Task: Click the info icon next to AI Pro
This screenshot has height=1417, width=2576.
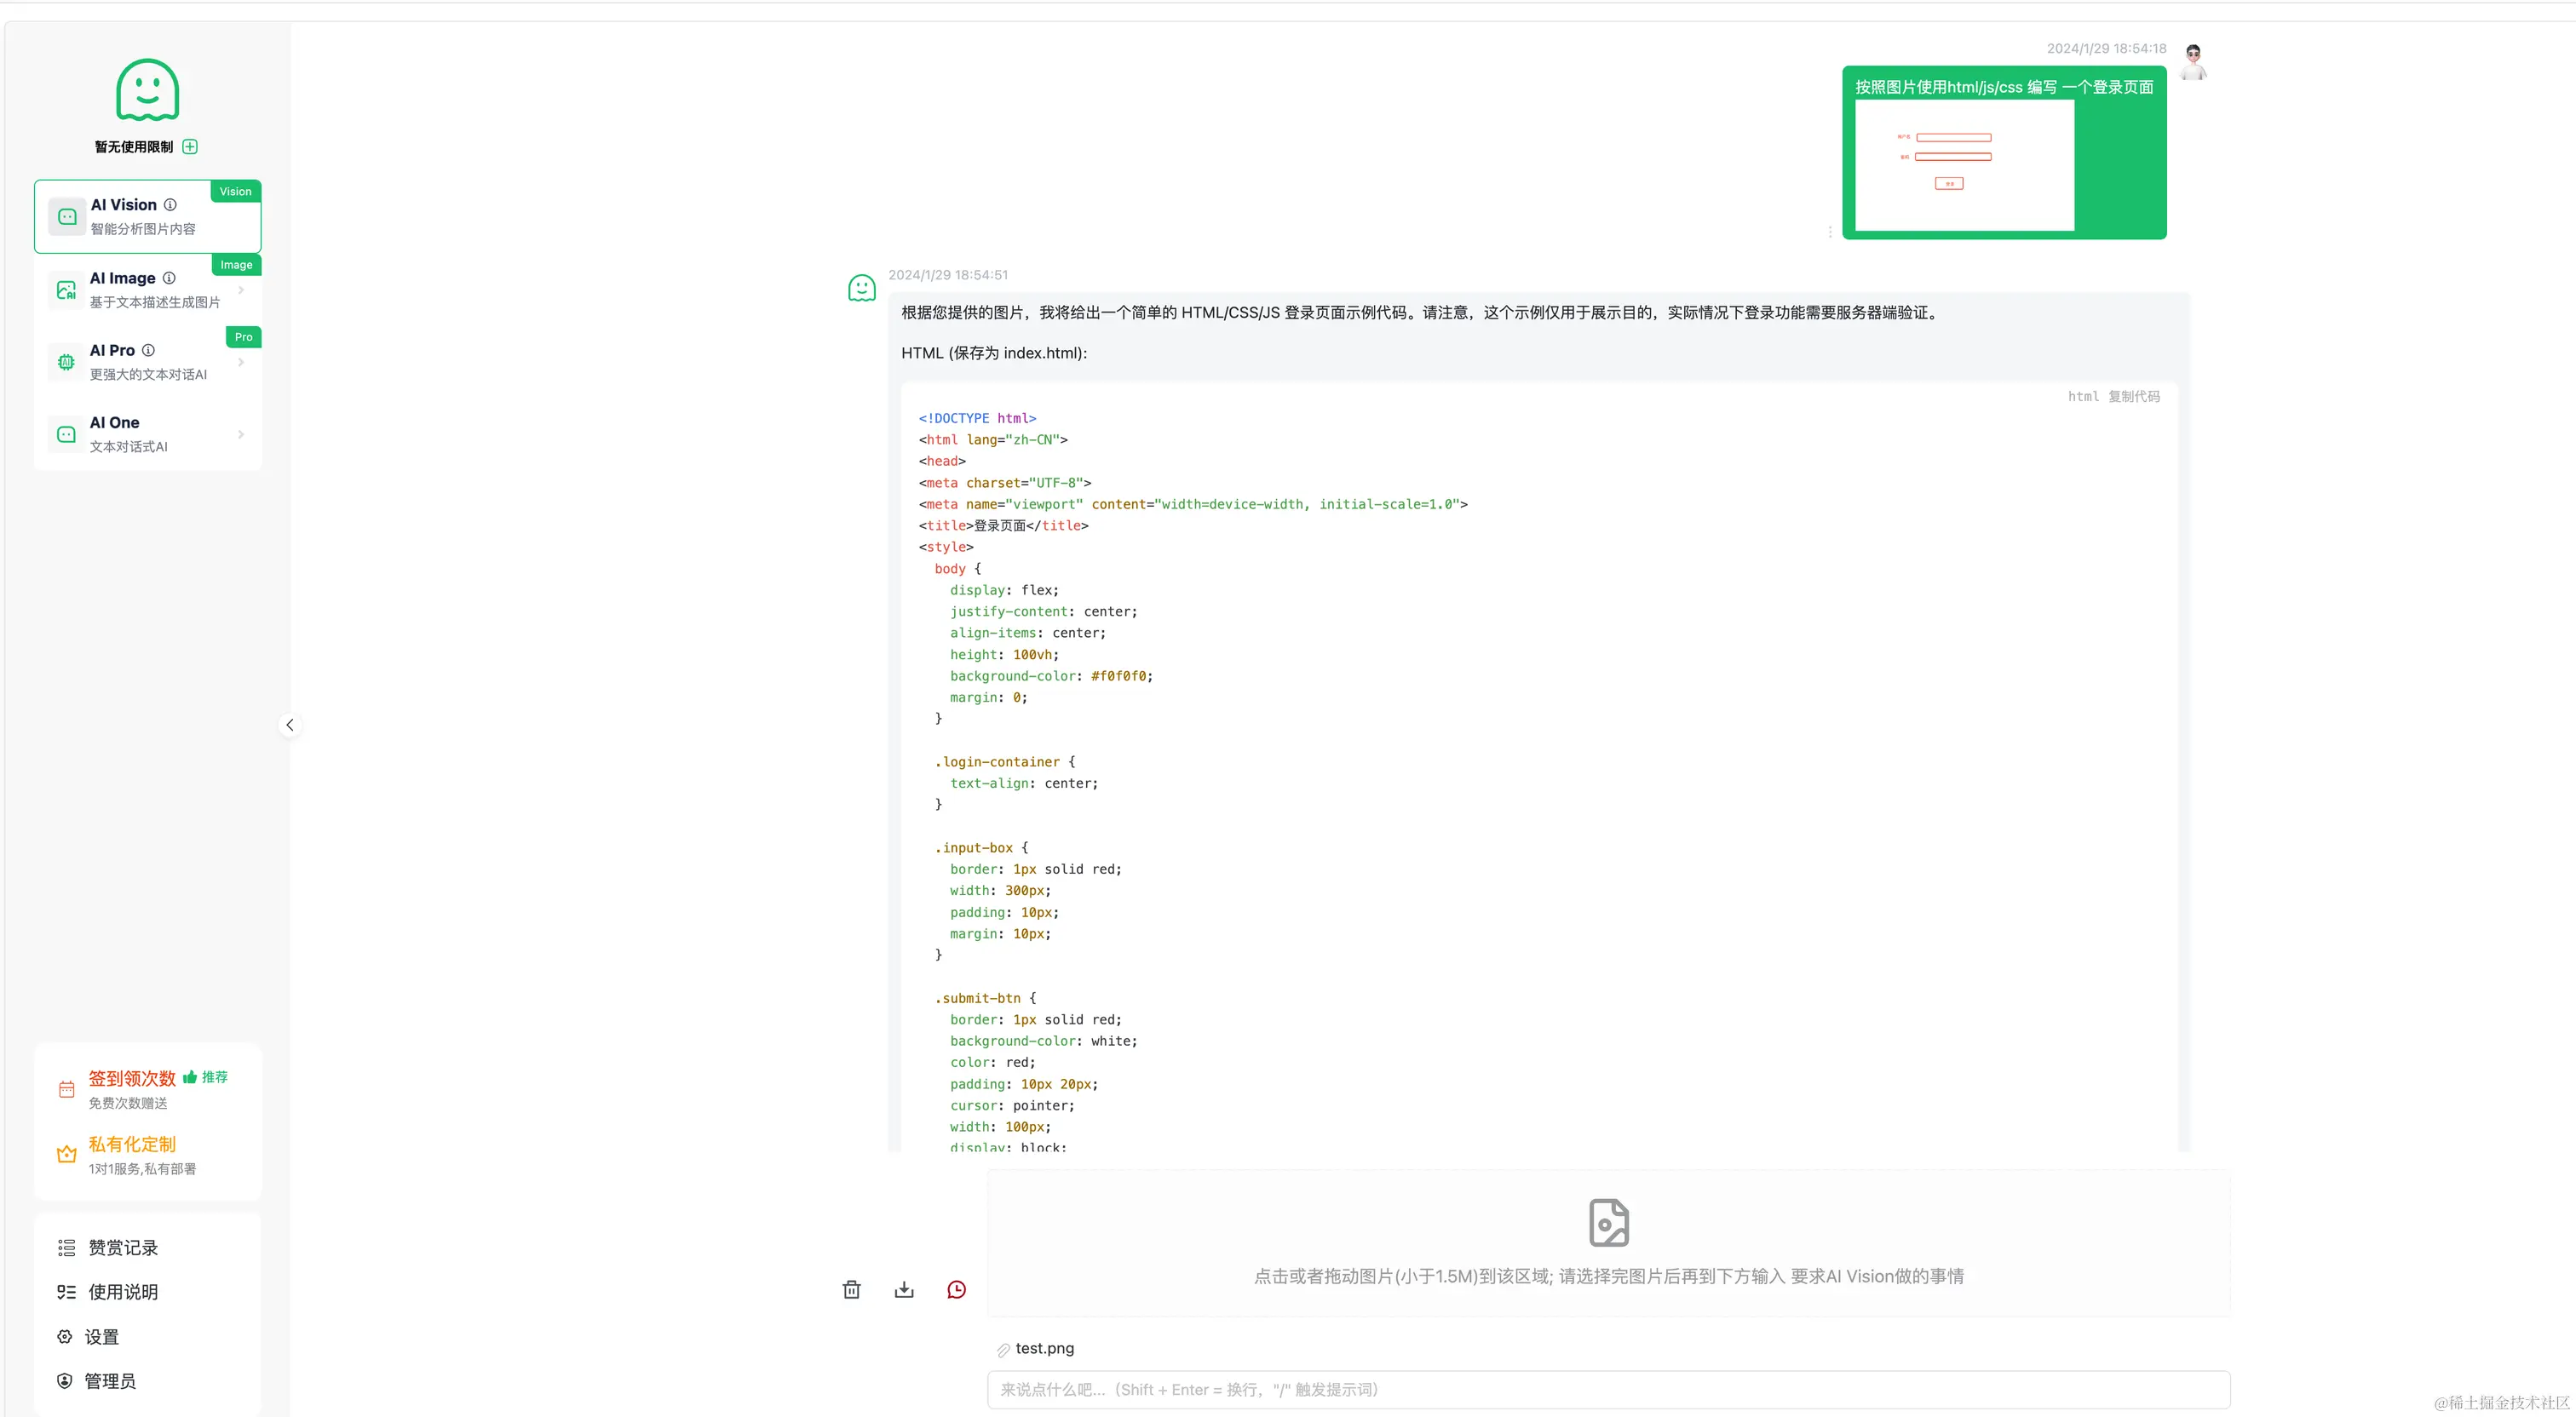Action: coord(148,350)
